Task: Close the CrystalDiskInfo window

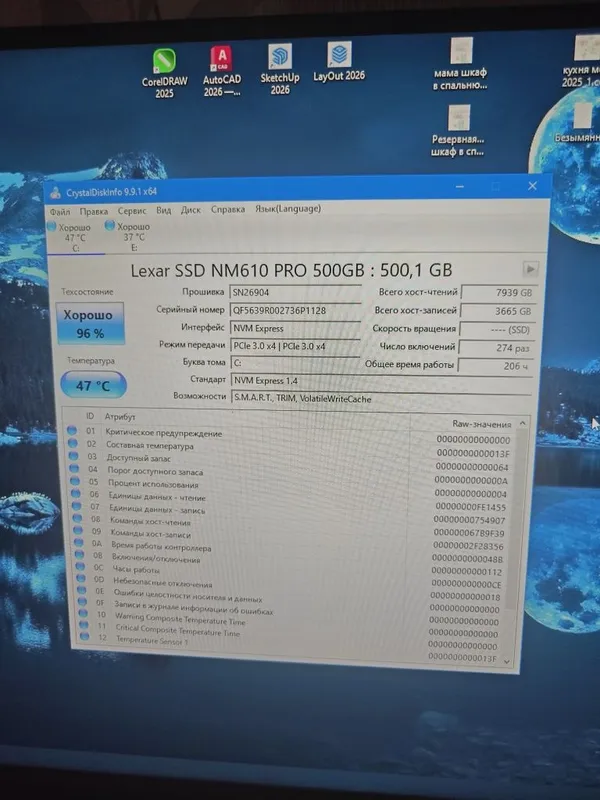Action: [x=533, y=186]
